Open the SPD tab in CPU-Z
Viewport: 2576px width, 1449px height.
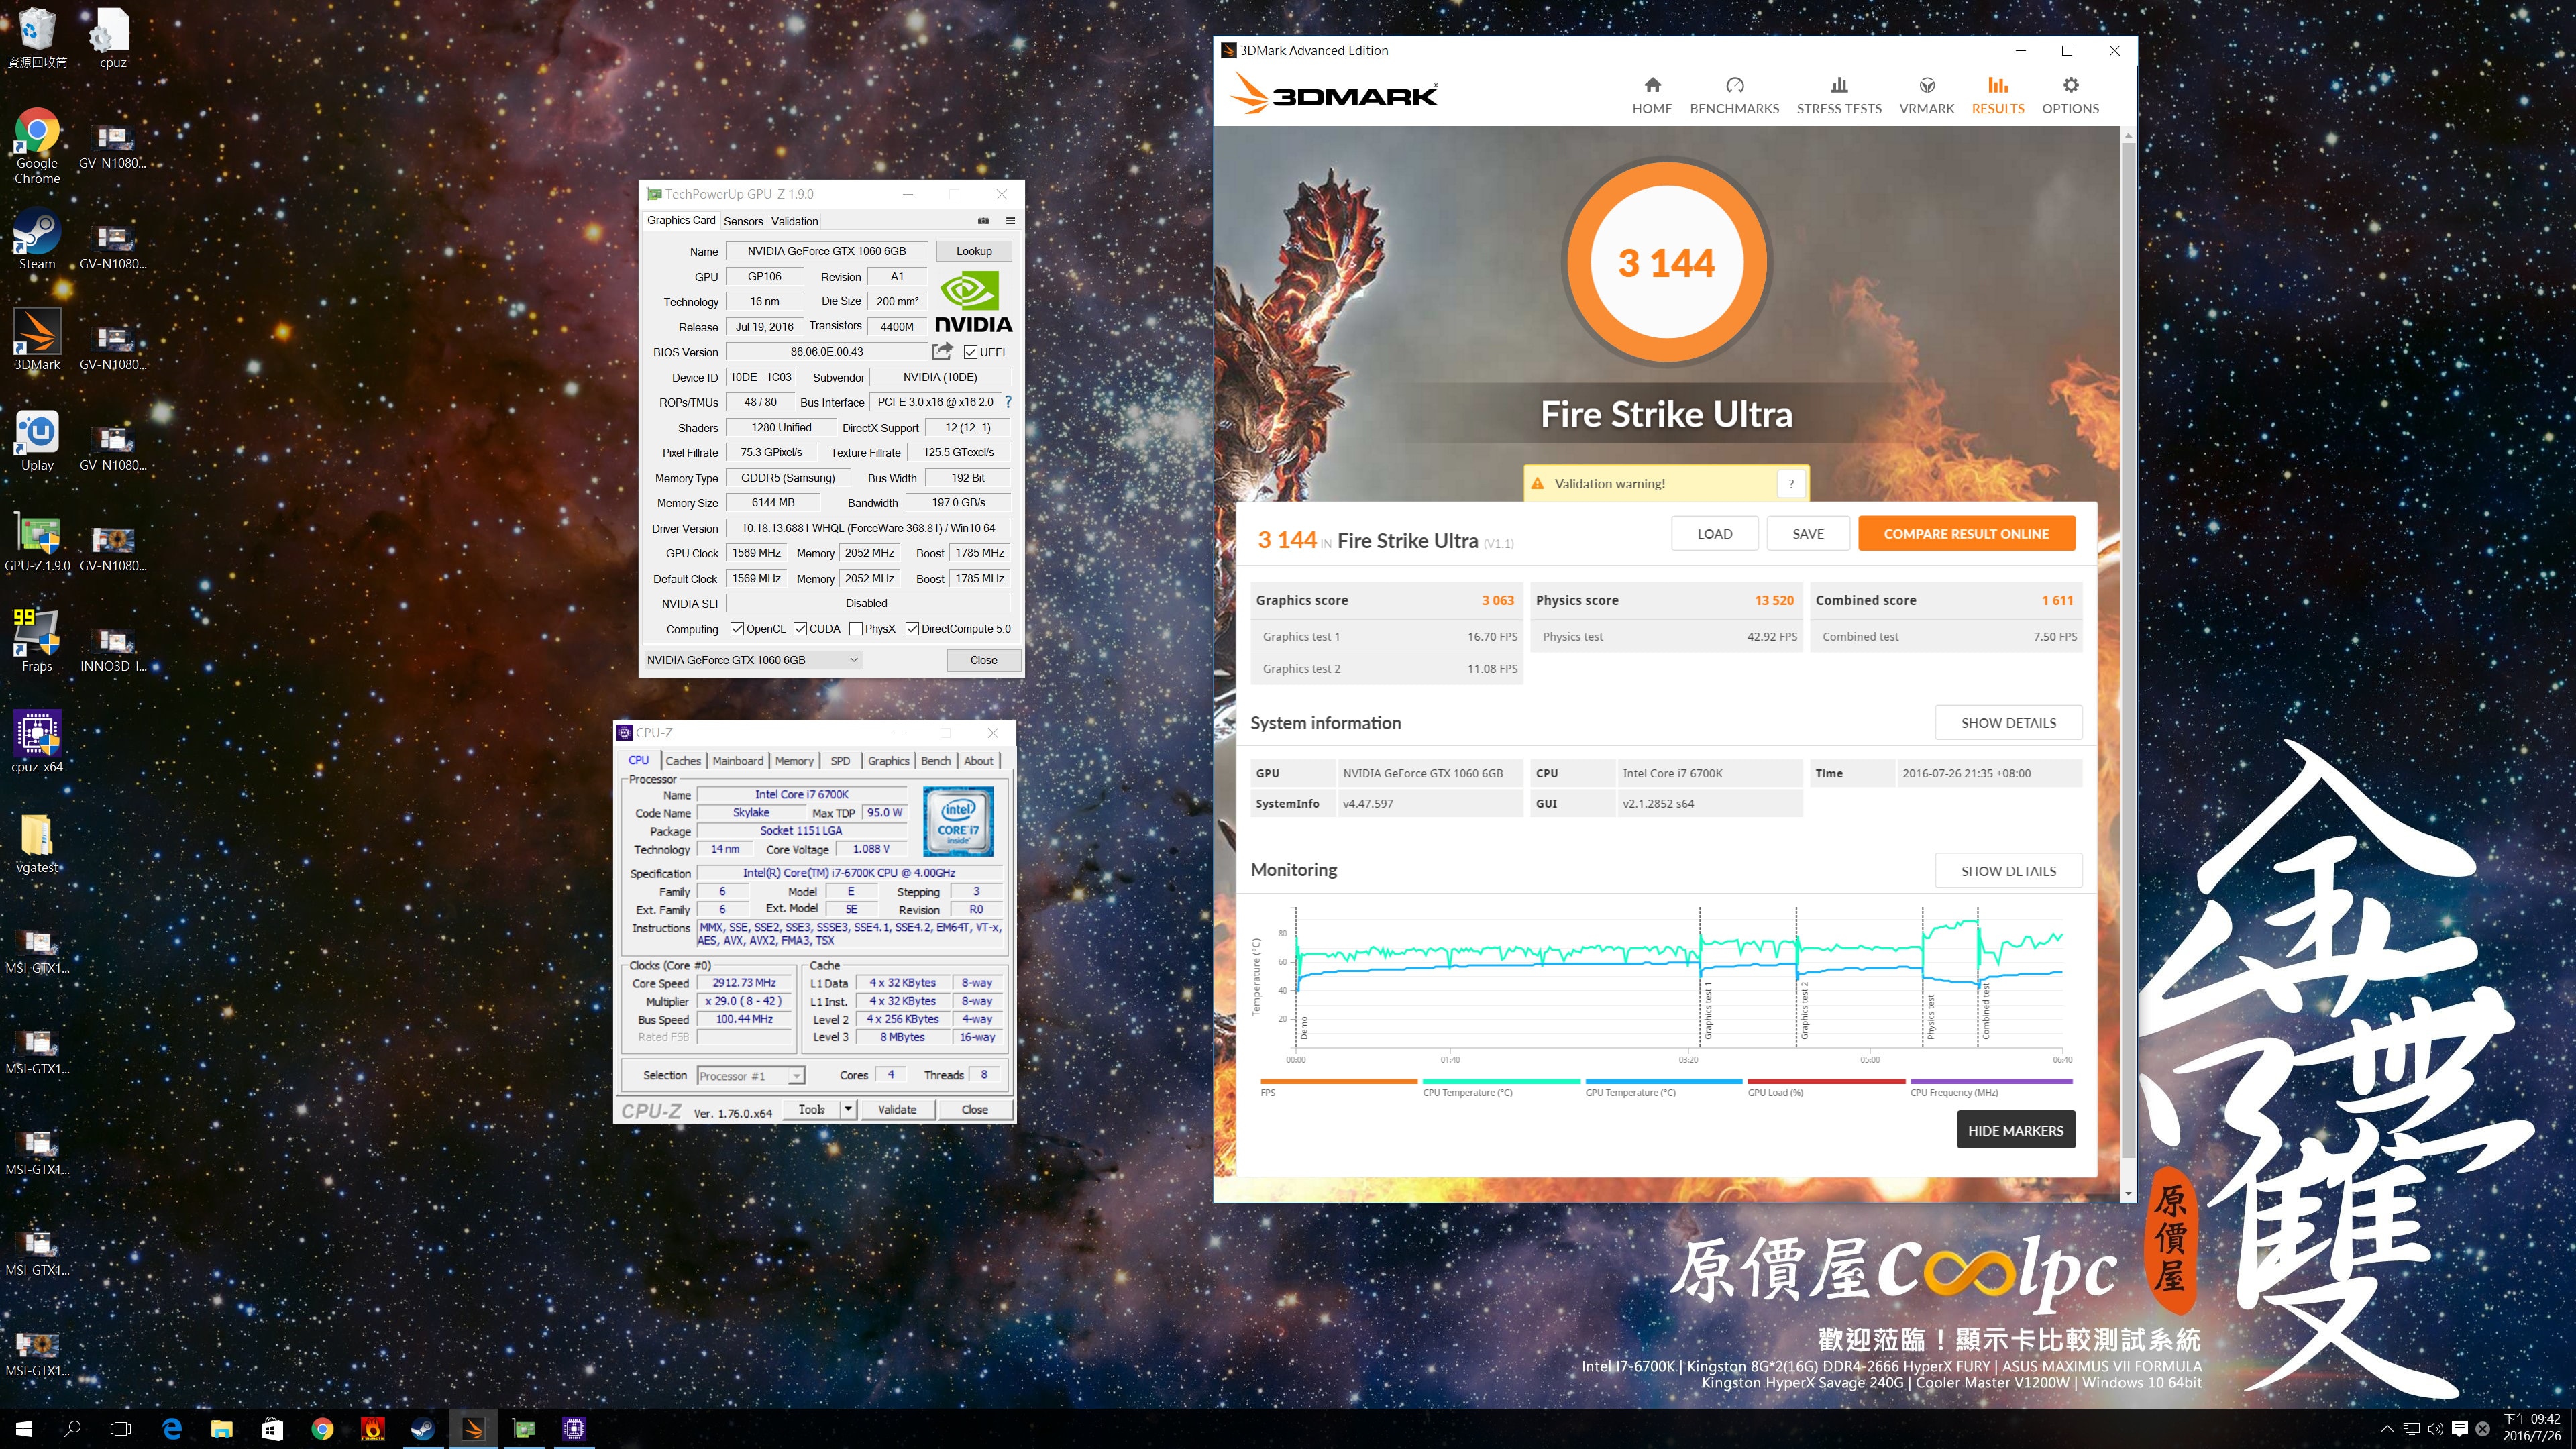pyautogui.click(x=840, y=761)
